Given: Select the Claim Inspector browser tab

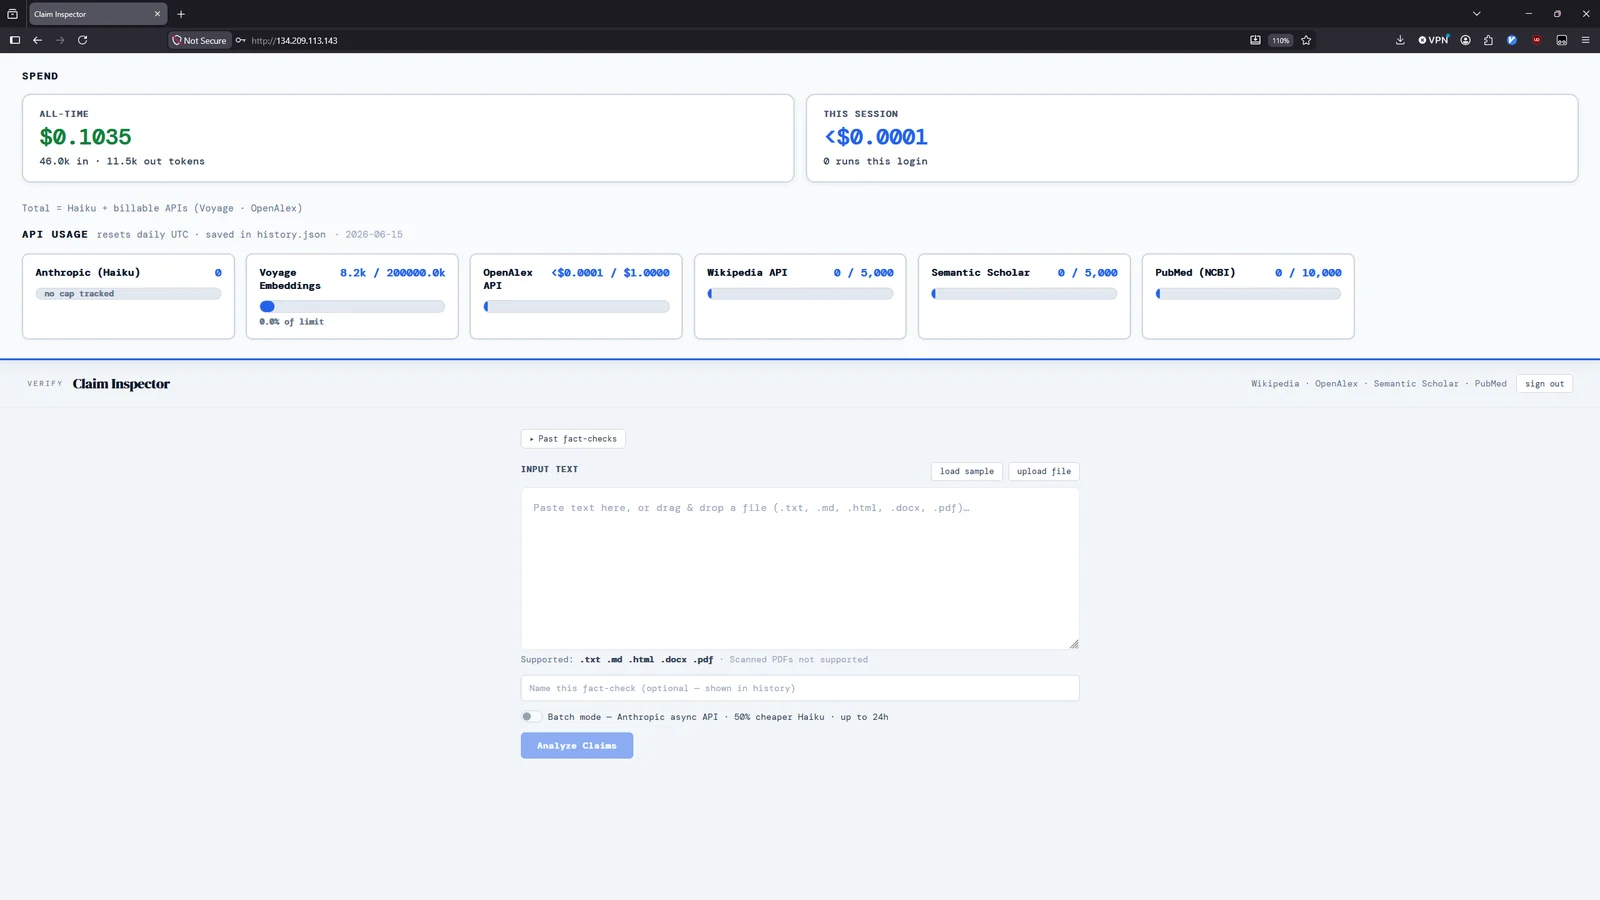Looking at the screenshot, I should click(x=98, y=14).
